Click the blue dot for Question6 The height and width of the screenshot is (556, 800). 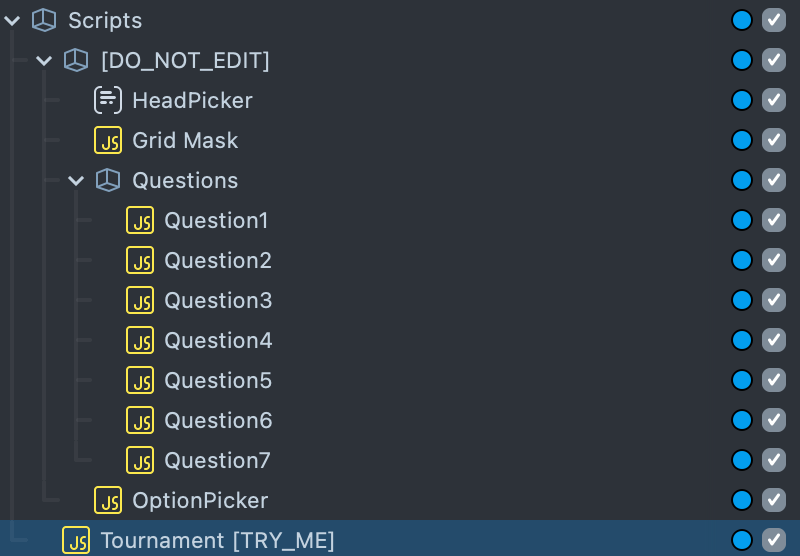pyautogui.click(x=742, y=420)
